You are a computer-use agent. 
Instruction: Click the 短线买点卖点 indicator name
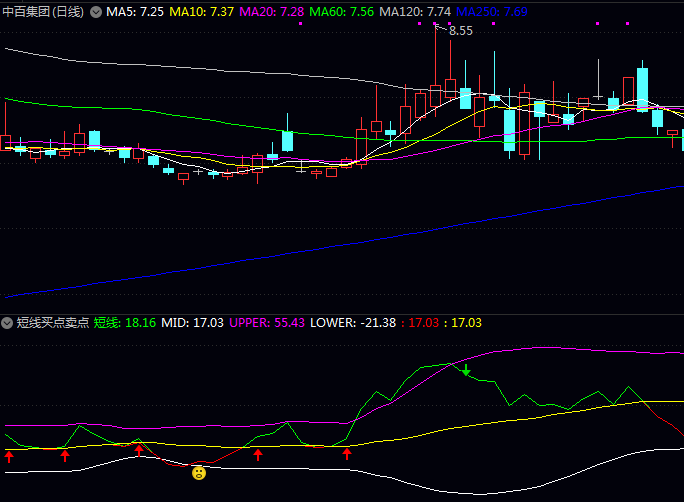(52, 323)
